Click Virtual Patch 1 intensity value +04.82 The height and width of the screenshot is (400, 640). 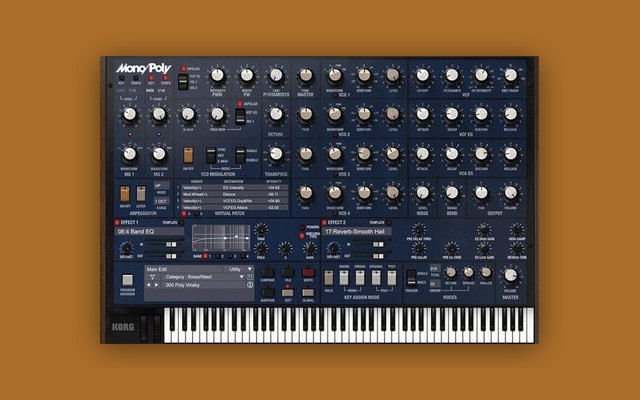coord(273,188)
